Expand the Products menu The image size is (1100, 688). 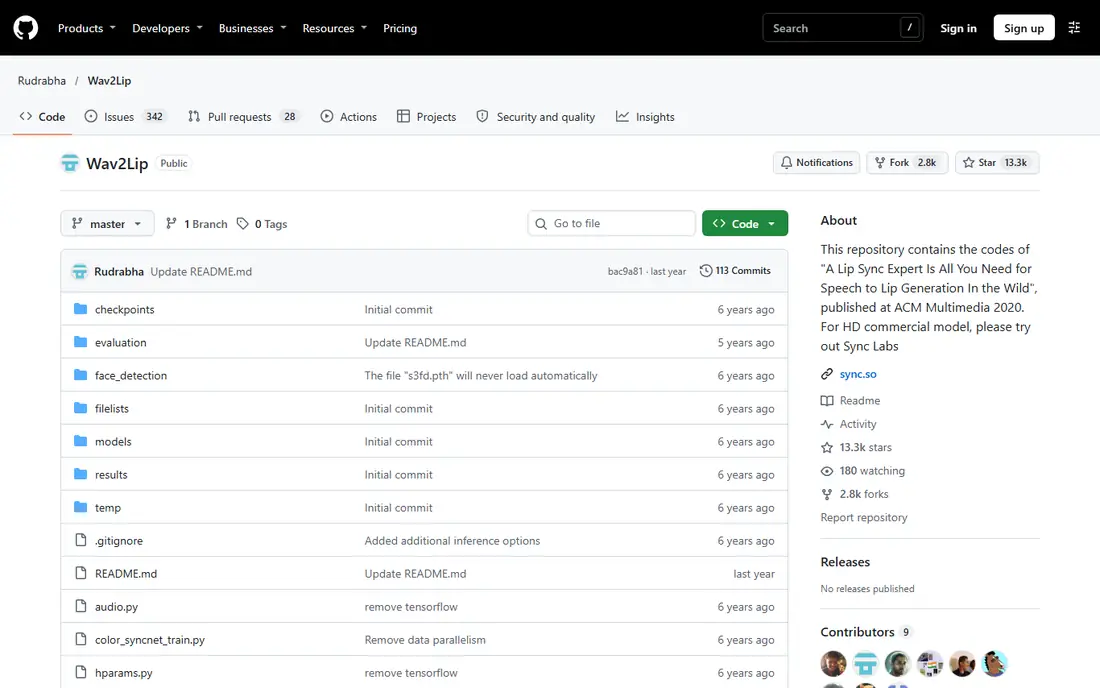[x=86, y=28]
